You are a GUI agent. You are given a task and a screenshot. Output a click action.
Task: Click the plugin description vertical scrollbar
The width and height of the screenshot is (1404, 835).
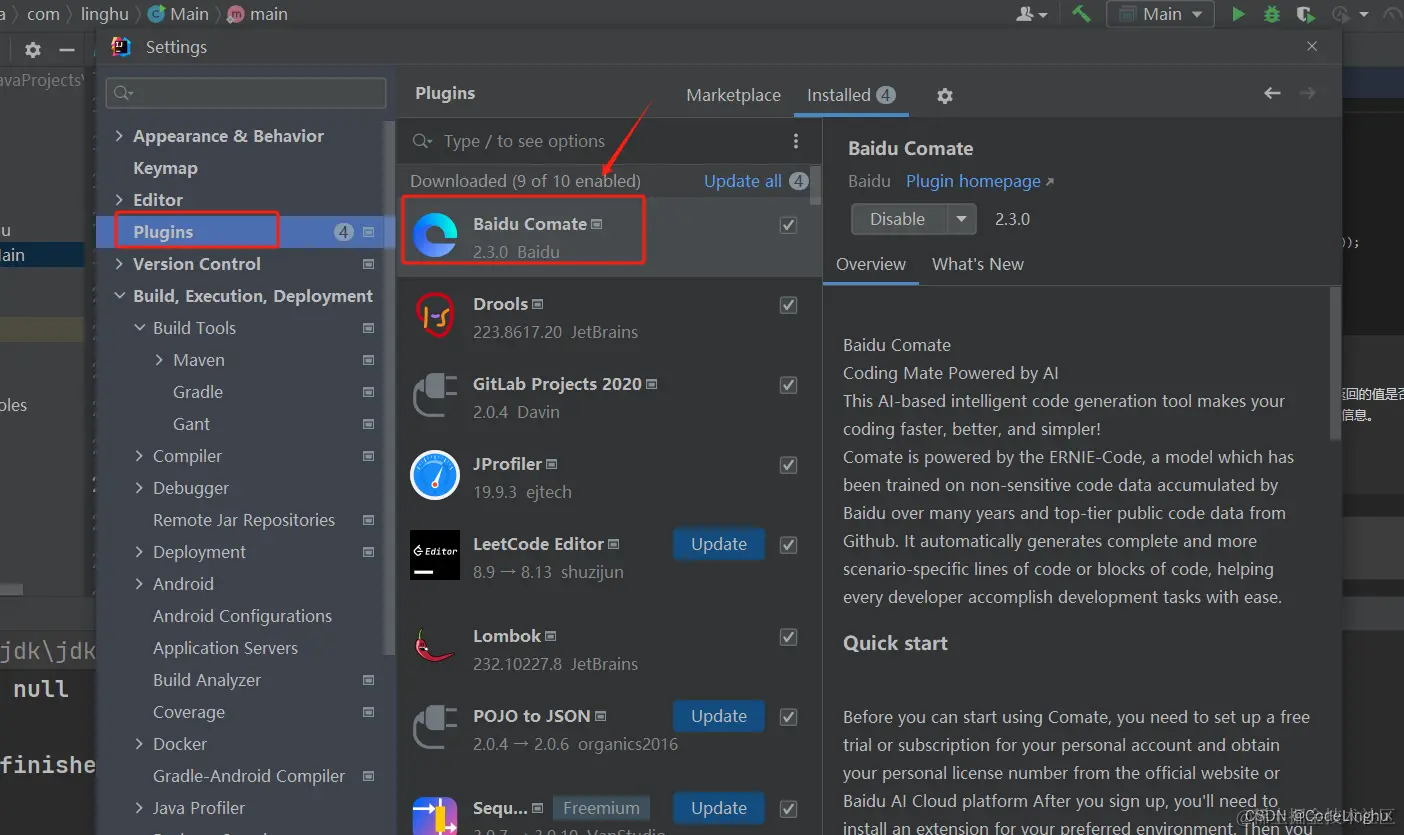[x=1335, y=363]
